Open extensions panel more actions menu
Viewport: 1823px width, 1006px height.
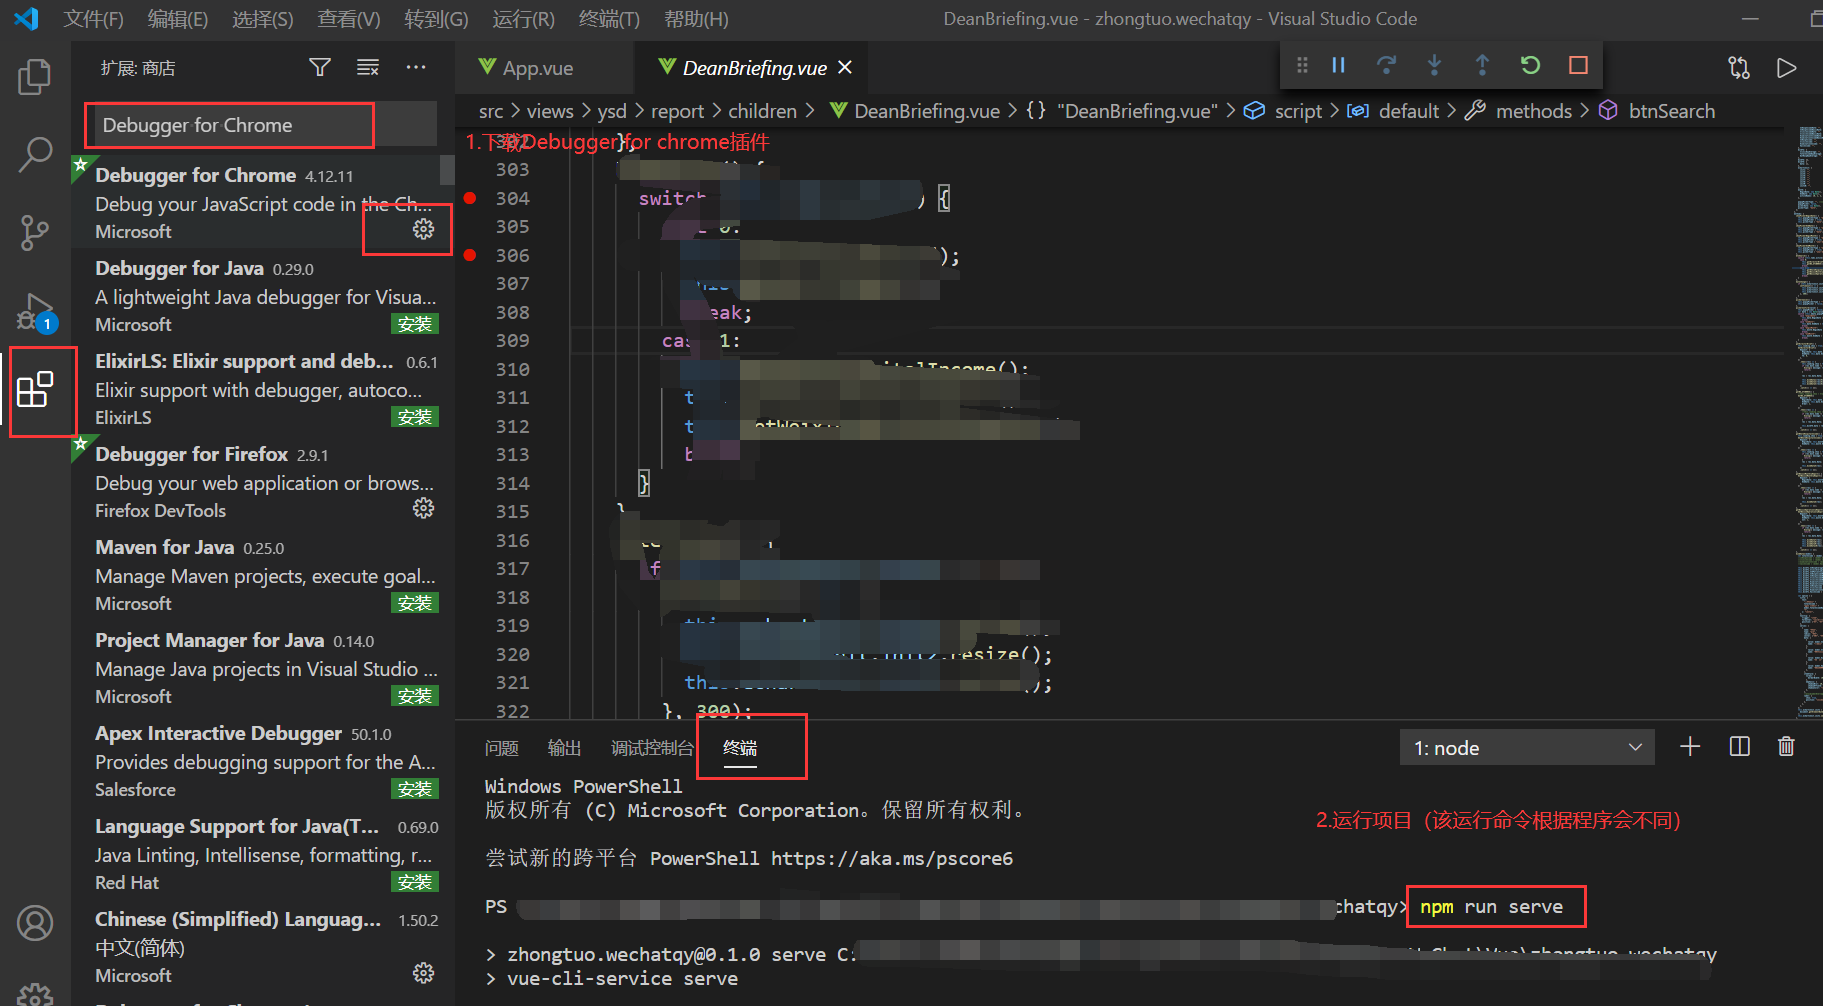416,67
